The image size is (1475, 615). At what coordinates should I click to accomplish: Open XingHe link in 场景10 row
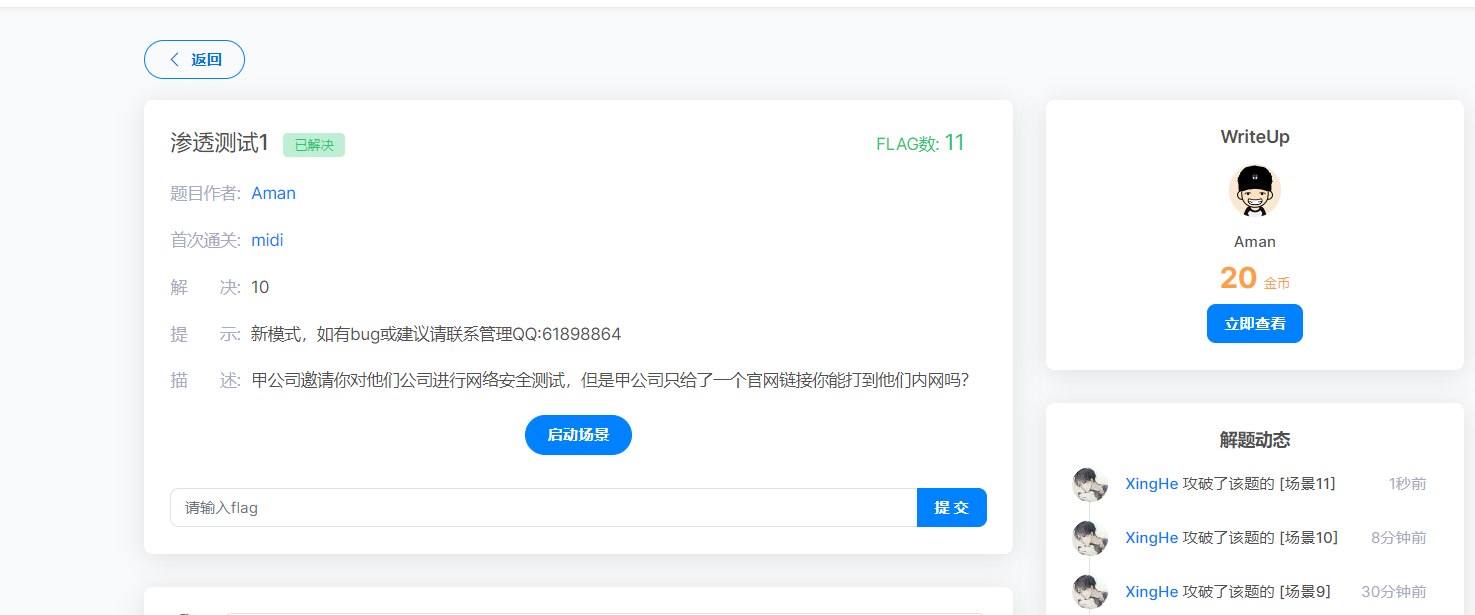click(x=1151, y=538)
